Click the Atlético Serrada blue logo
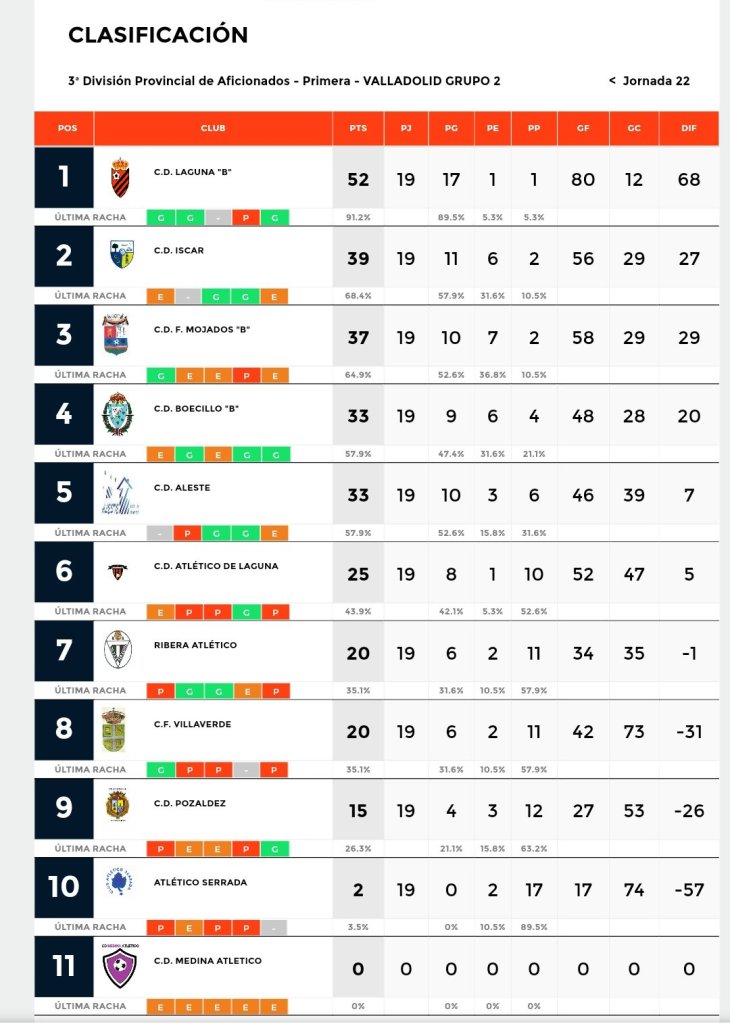Viewport: 730px width, 1024px height. click(x=118, y=886)
